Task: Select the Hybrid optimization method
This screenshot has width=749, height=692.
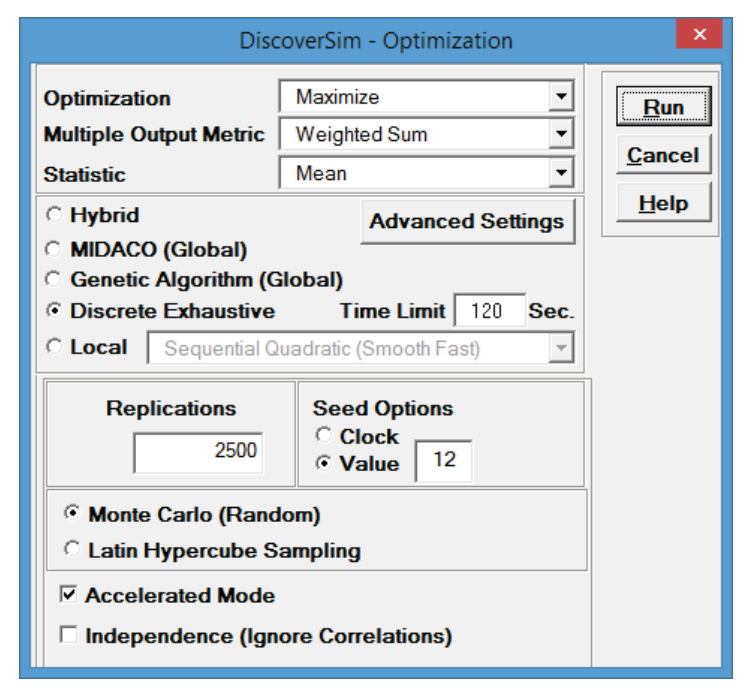Action: pos(54,215)
